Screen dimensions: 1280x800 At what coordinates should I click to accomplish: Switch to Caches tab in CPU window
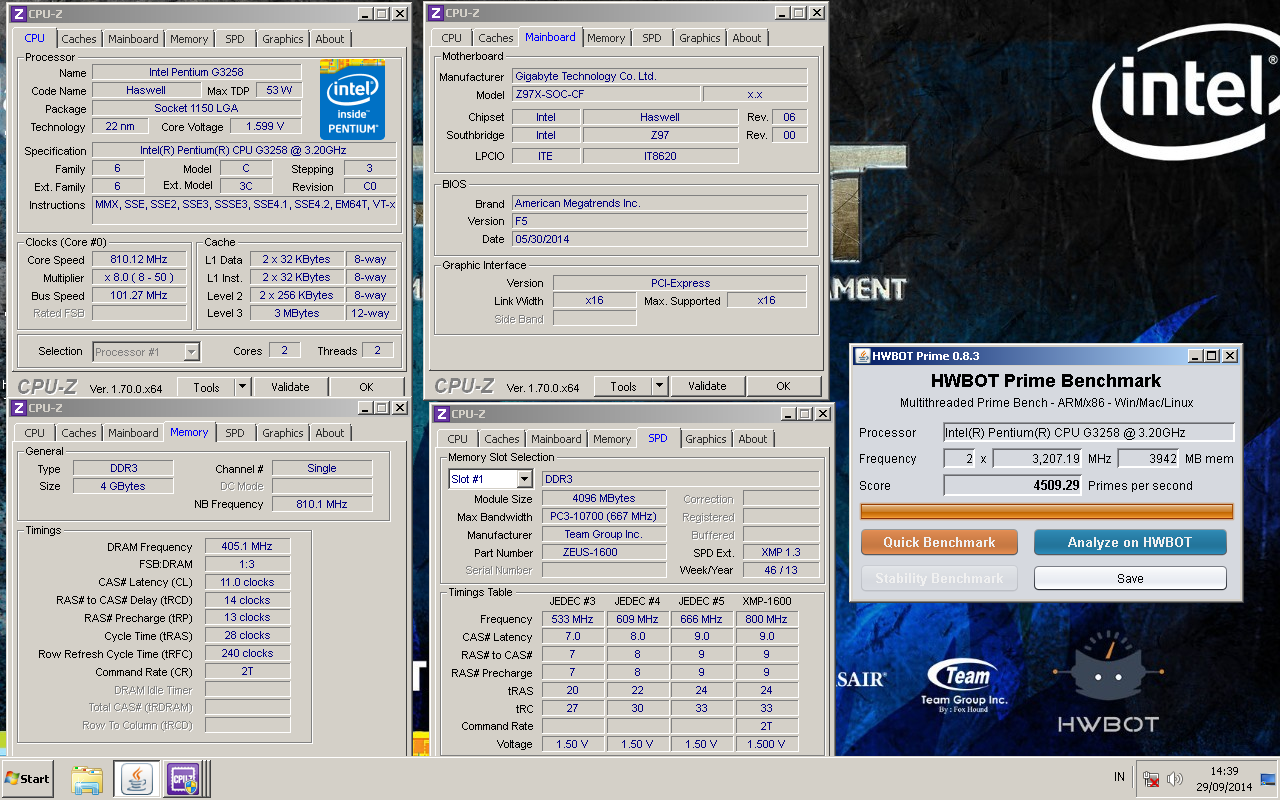click(79, 39)
